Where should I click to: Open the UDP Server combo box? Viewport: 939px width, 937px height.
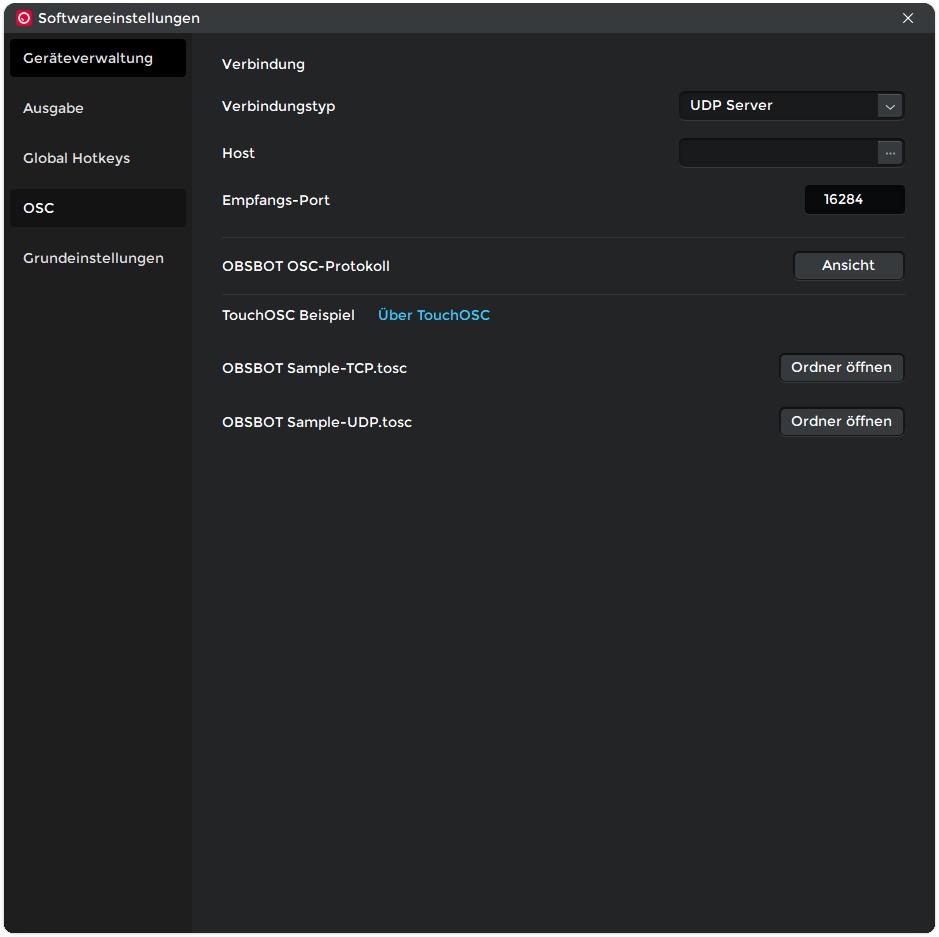(778, 106)
